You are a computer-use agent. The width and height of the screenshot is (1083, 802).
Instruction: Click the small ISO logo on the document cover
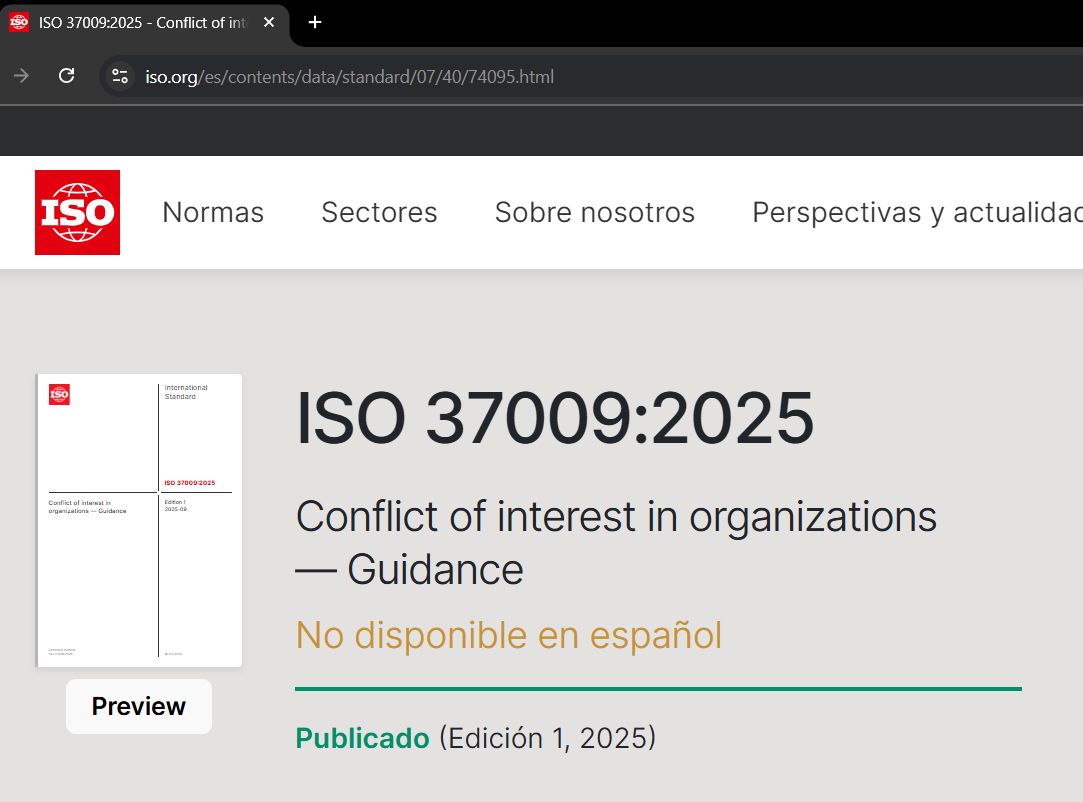[59, 395]
